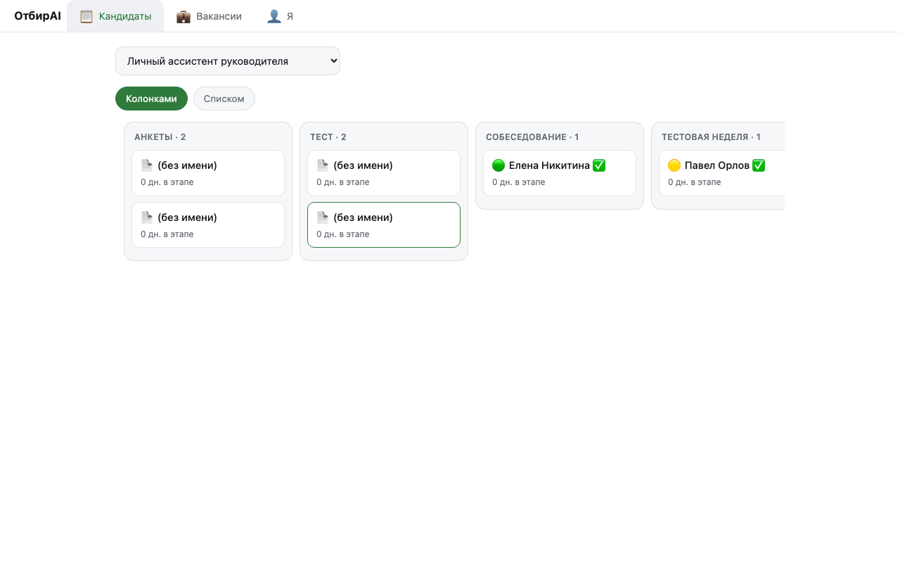Open Павел Орлов candidate card

pos(721,173)
